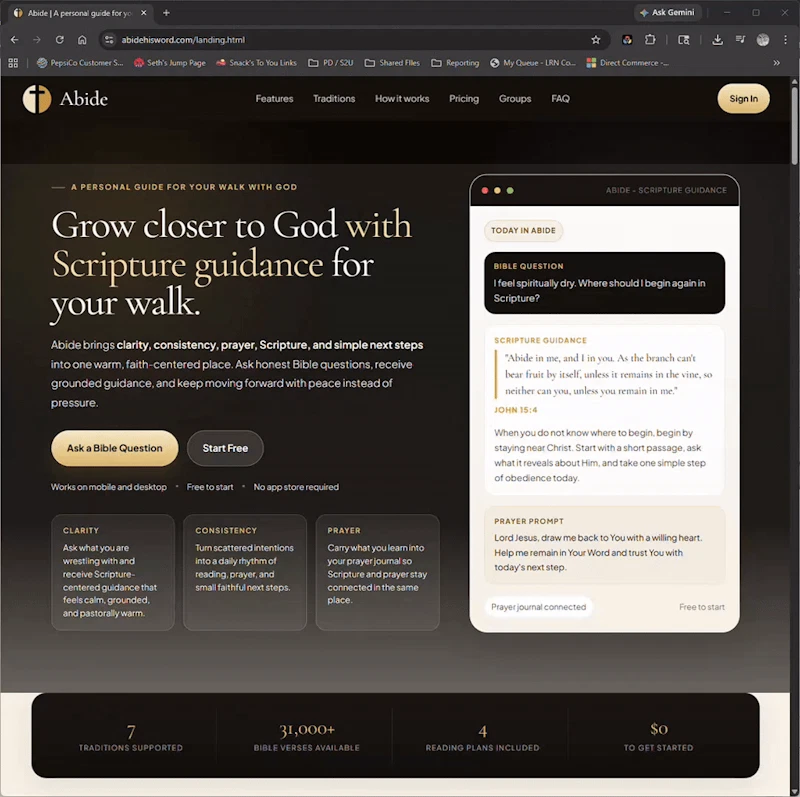Open the Direct Commerce bookmark
The width and height of the screenshot is (800, 797).
pos(628,63)
